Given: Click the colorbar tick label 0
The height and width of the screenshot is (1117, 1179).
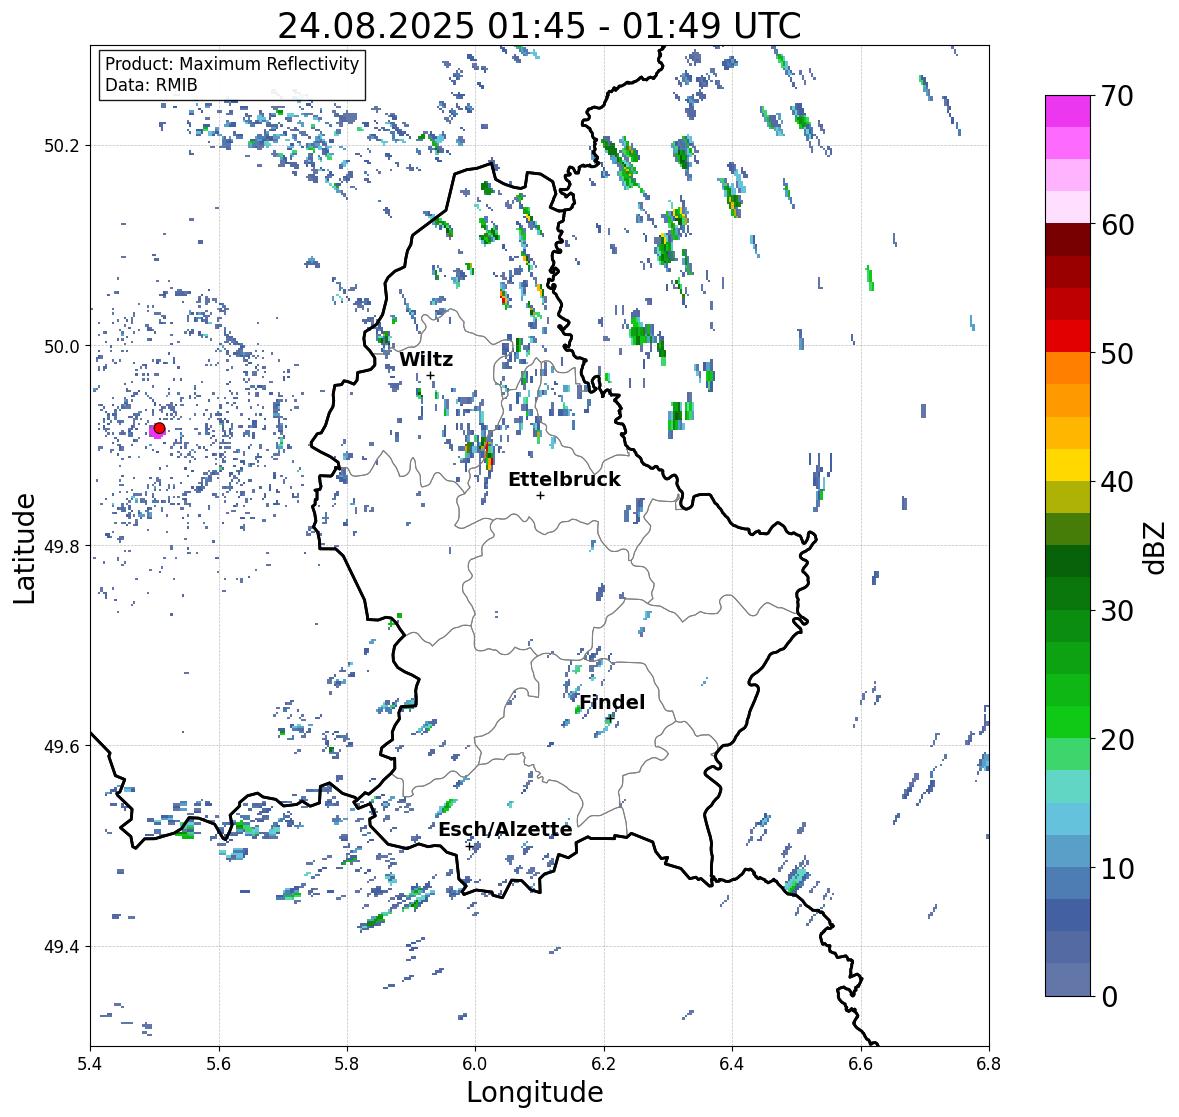Looking at the screenshot, I should click(x=1109, y=997).
